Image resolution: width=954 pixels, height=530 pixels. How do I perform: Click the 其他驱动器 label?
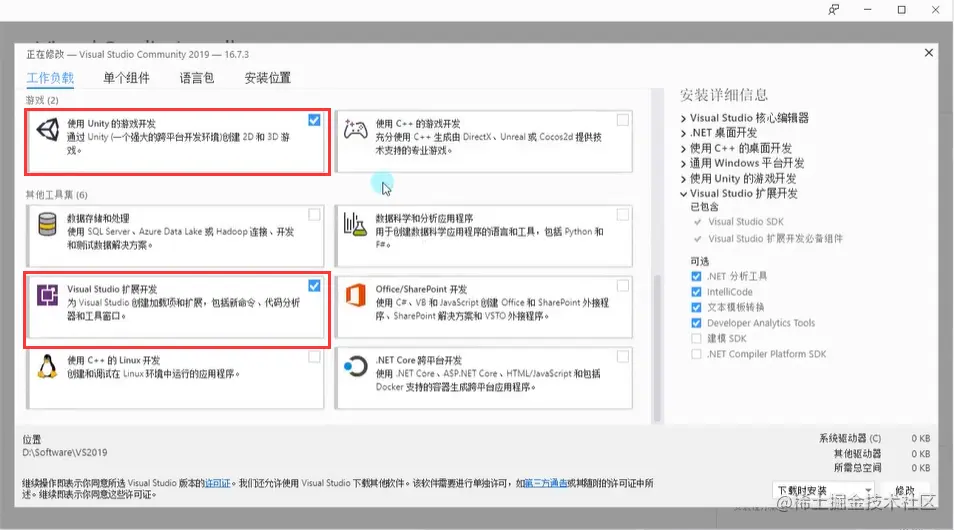858,453
